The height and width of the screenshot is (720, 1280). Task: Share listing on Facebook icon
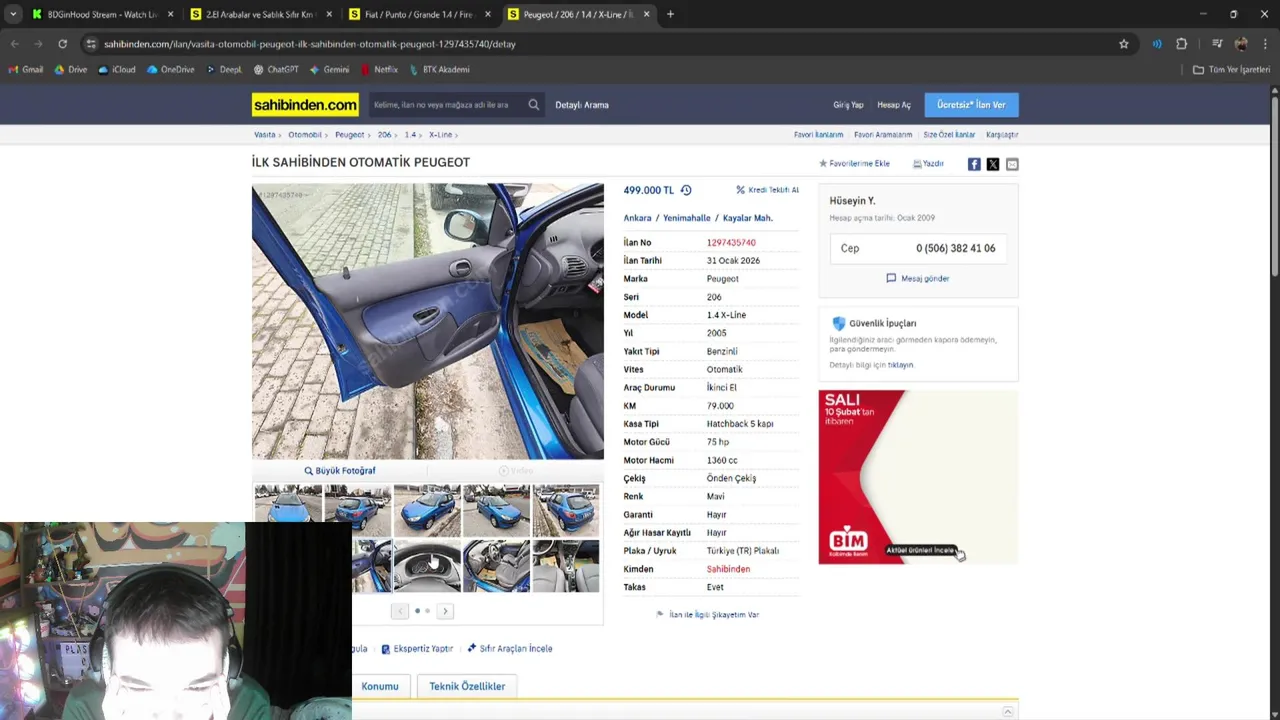coord(974,164)
